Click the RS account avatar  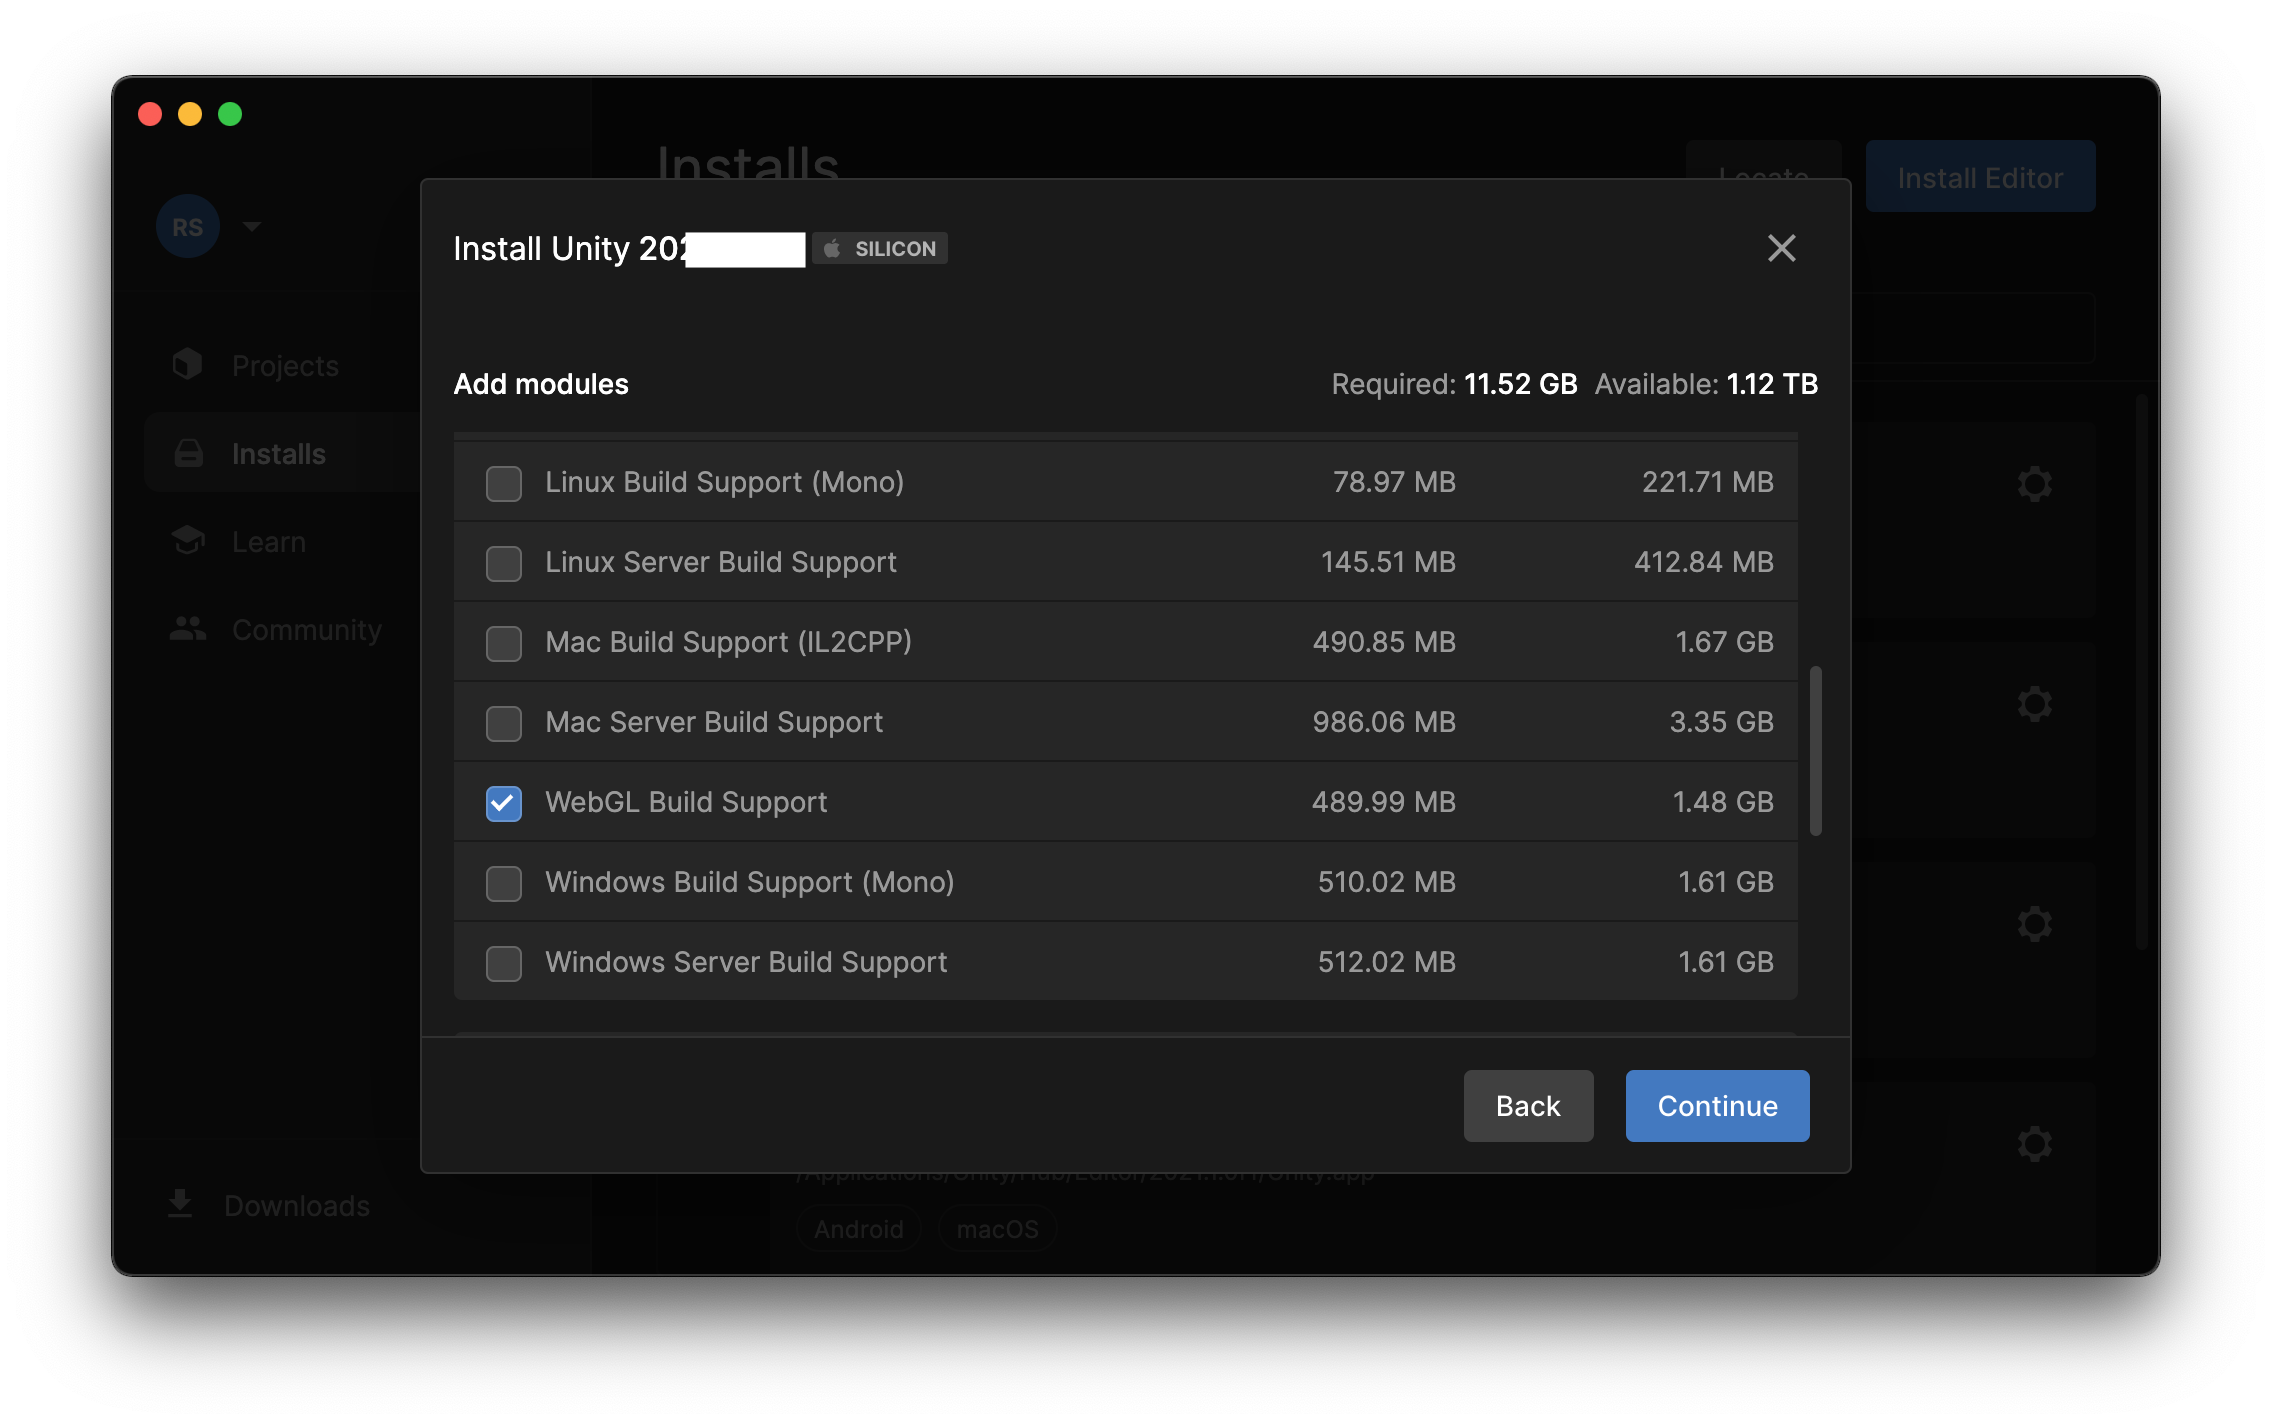[187, 227]
